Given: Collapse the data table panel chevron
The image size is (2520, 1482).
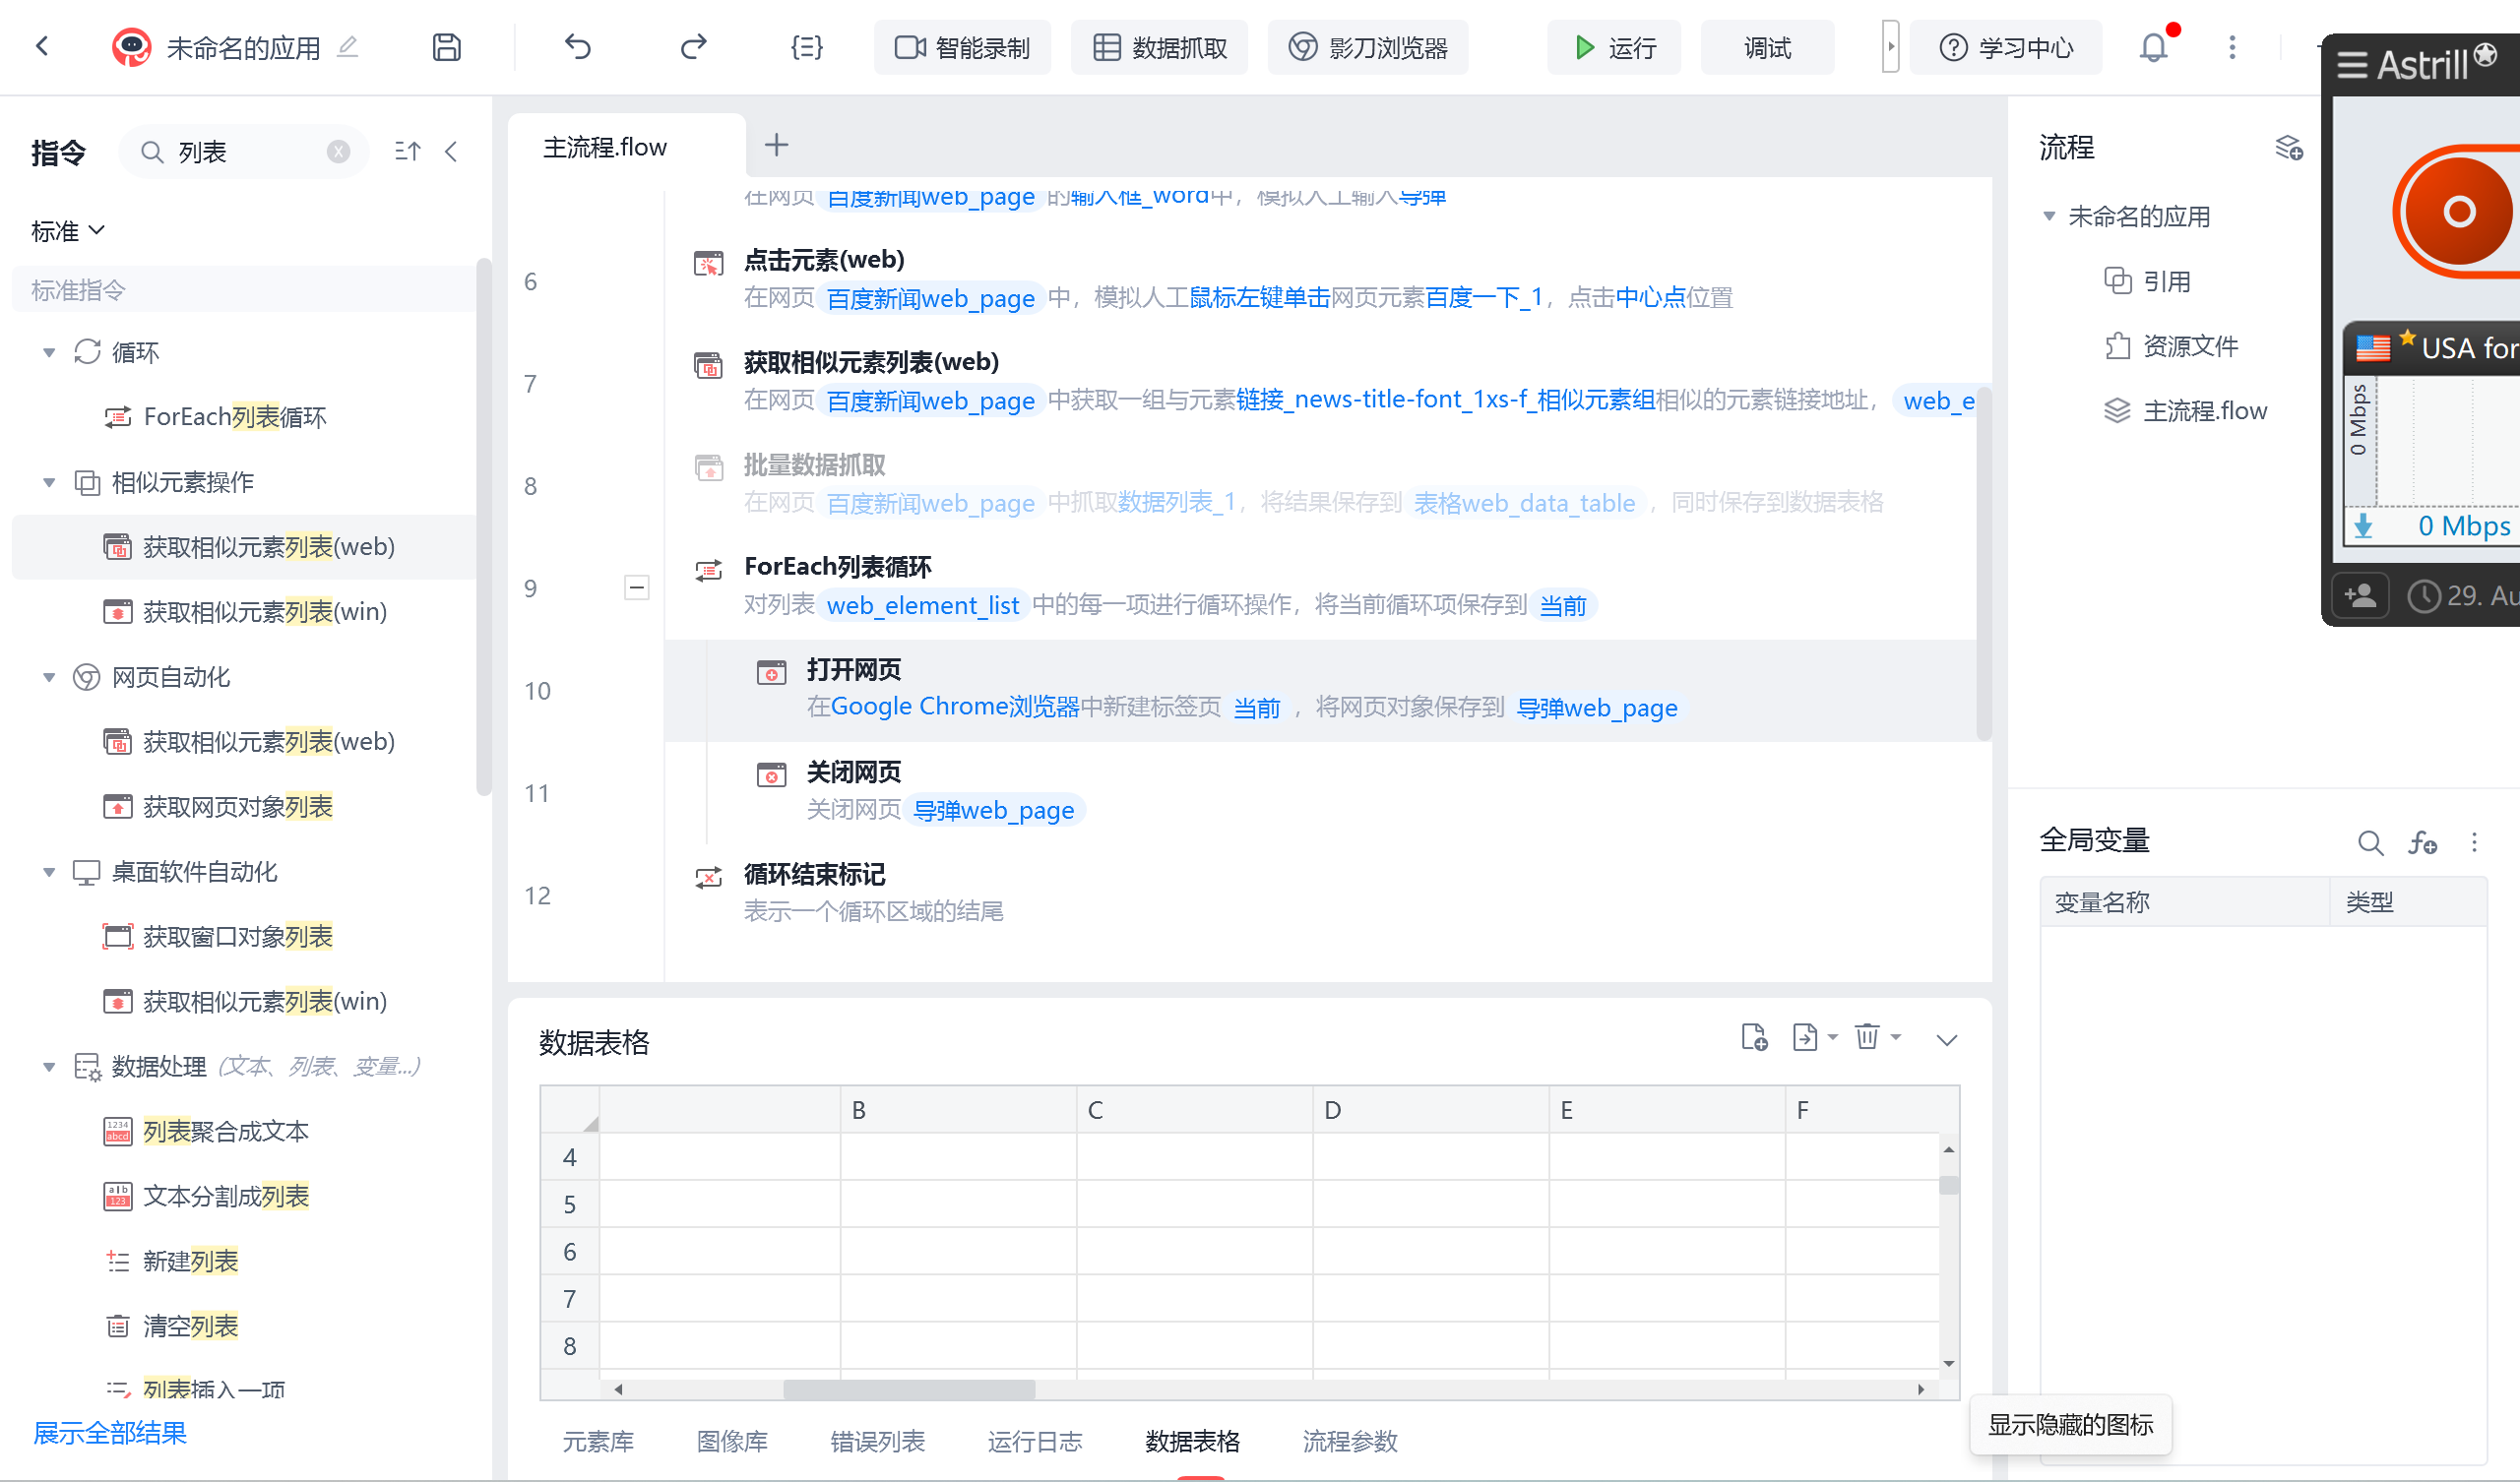Looking at the screenshot, I should [1946, 1040].
